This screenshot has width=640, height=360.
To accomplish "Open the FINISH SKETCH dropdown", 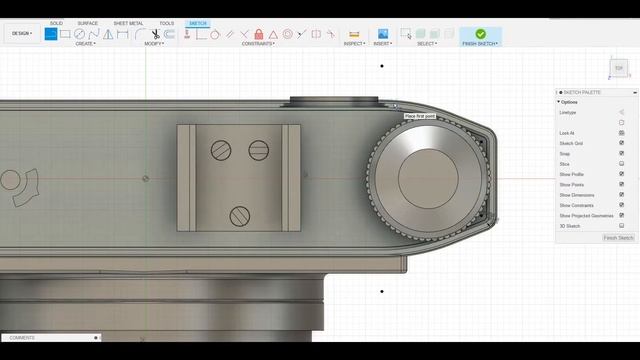I will 480,44.
